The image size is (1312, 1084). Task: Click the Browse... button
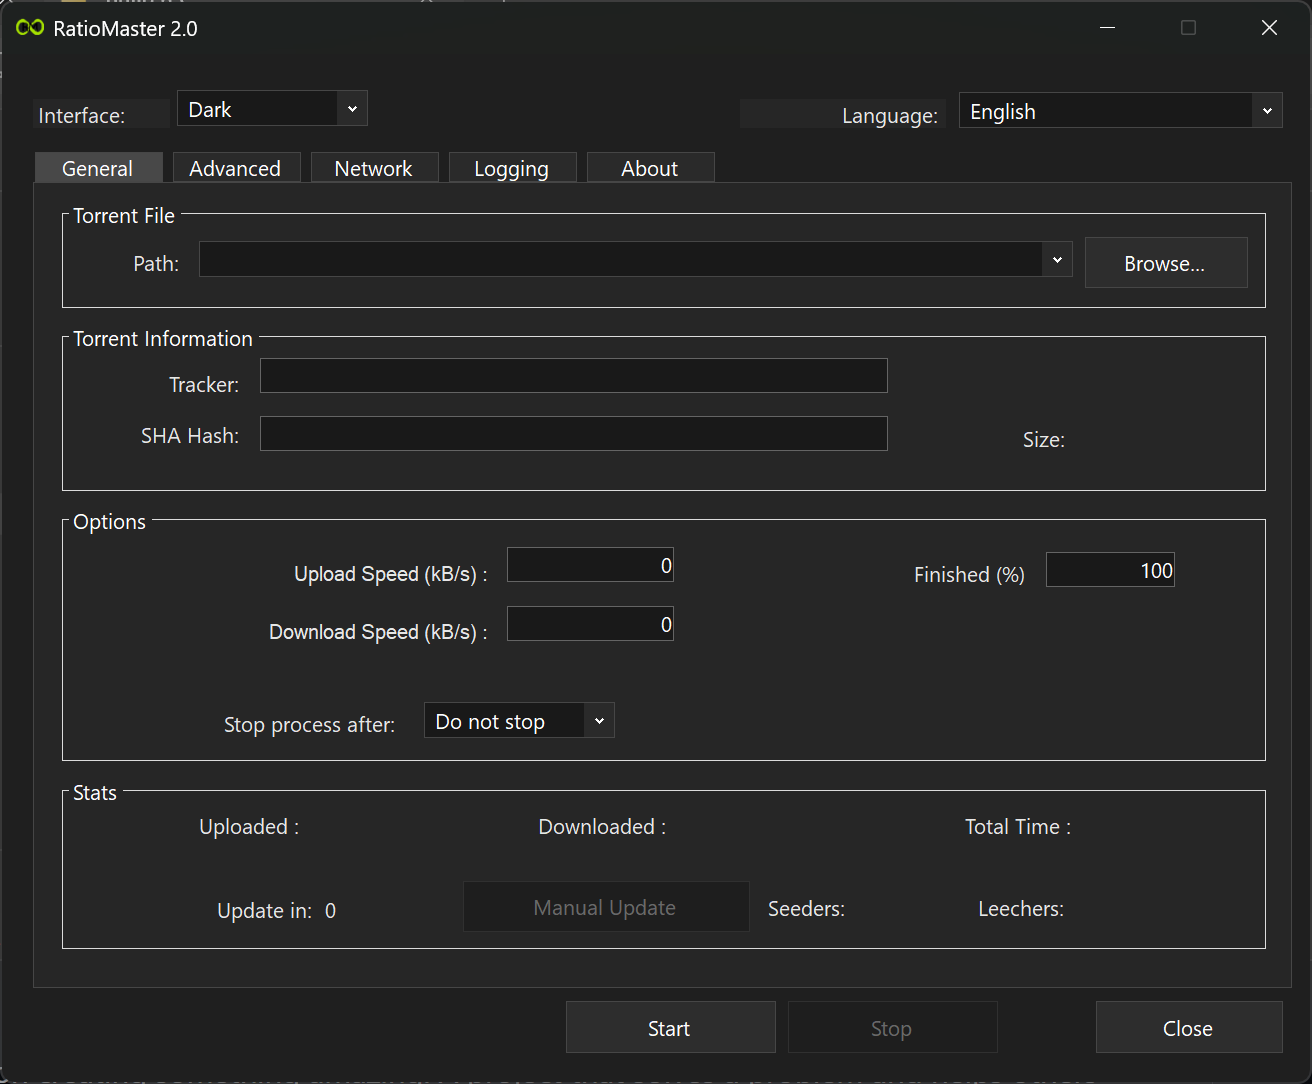click(1166, 263)
